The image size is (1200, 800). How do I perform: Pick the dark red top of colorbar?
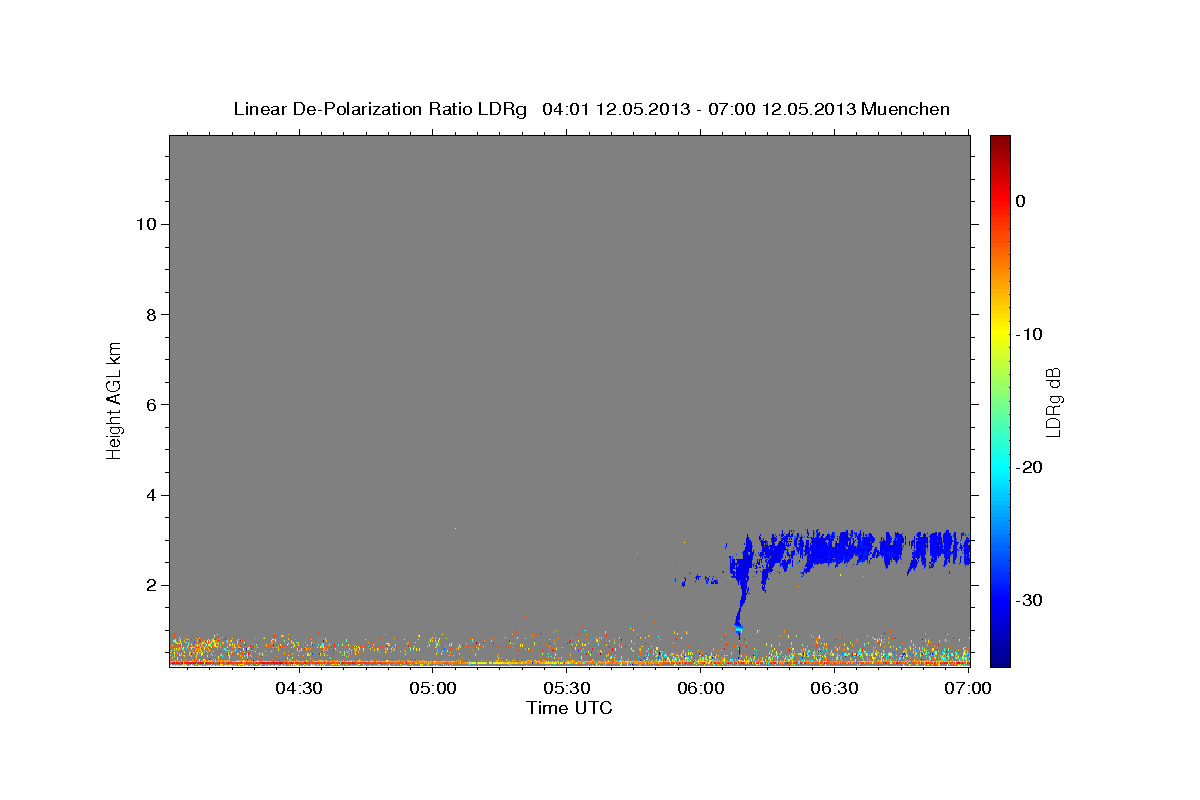[x=1000, y=142]
